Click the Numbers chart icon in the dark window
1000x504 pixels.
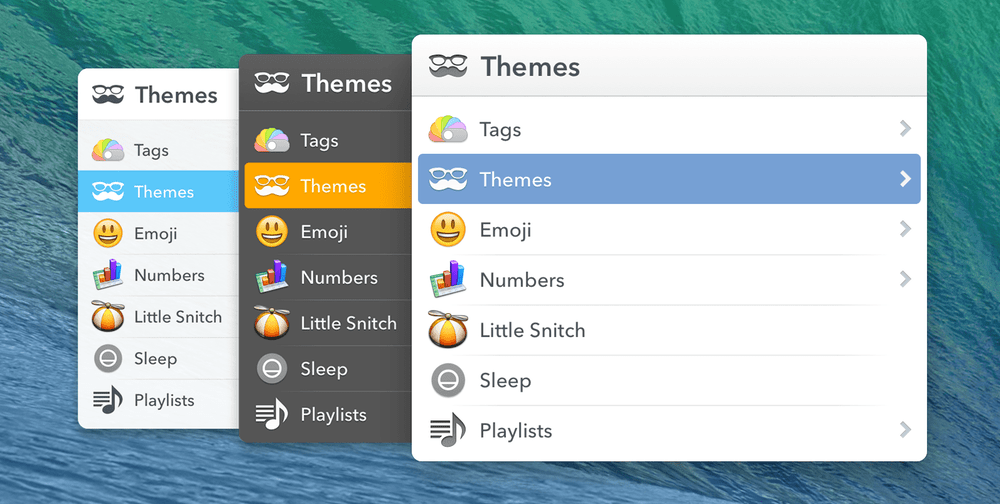pyautogui.click(x=272, y=277)
